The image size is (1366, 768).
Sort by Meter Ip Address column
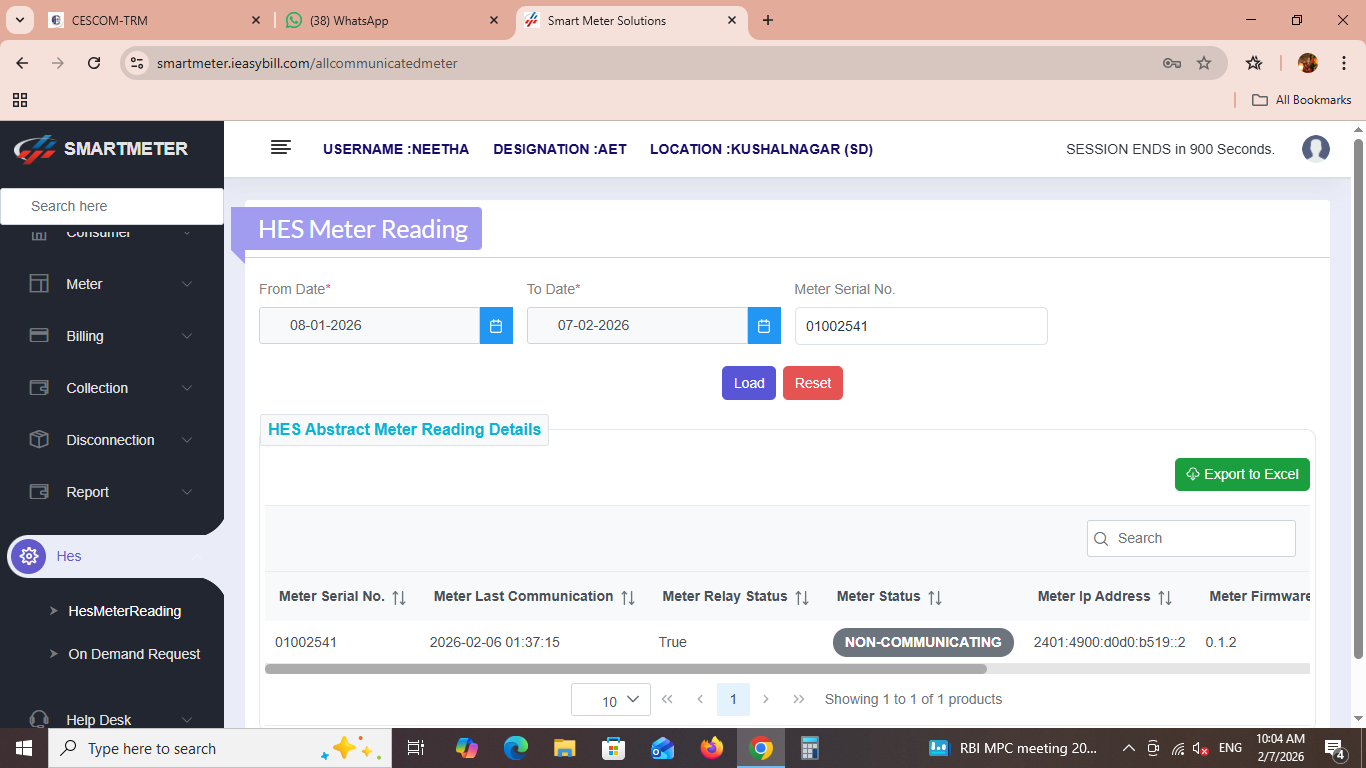pyautogui.click(x=1165, y=598)
